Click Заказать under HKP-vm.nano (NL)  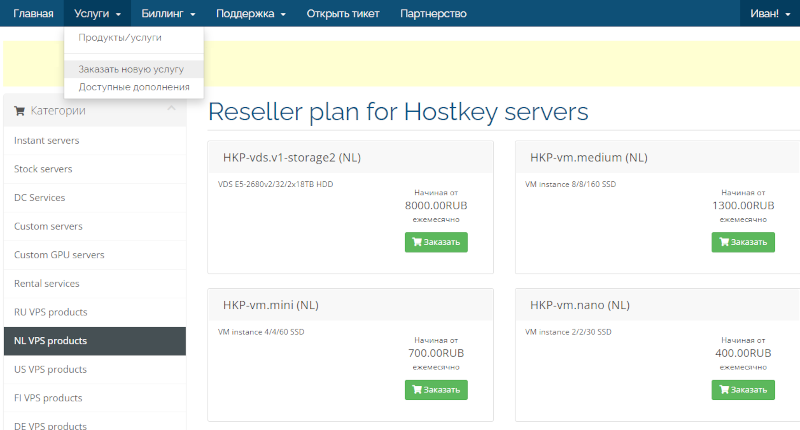click(x=743, y=390)
